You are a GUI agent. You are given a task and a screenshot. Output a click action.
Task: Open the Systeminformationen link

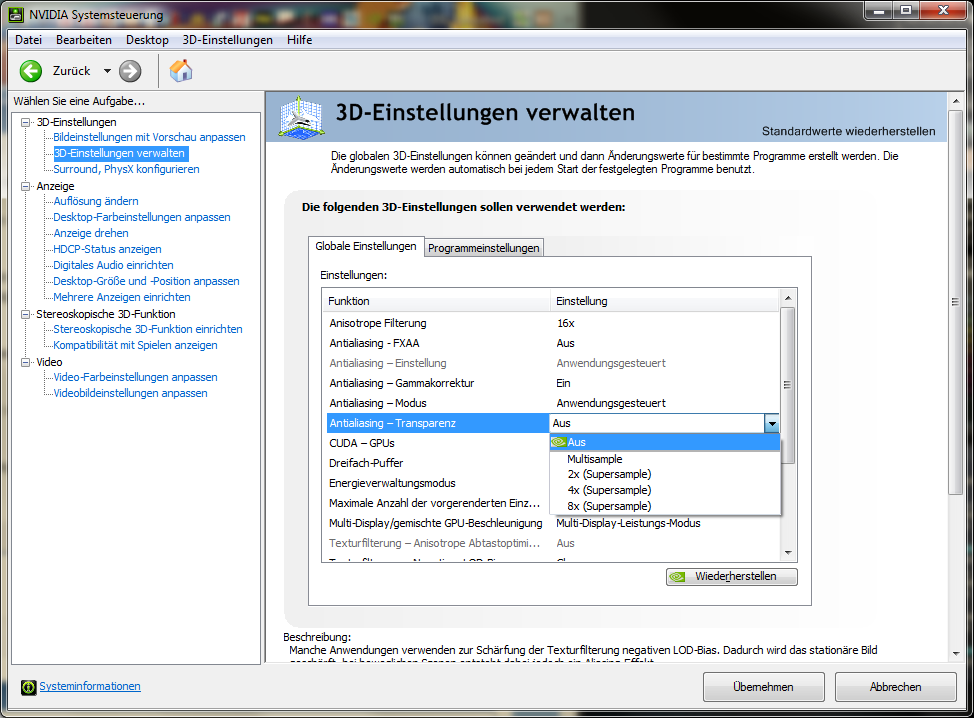pos(90,686)
